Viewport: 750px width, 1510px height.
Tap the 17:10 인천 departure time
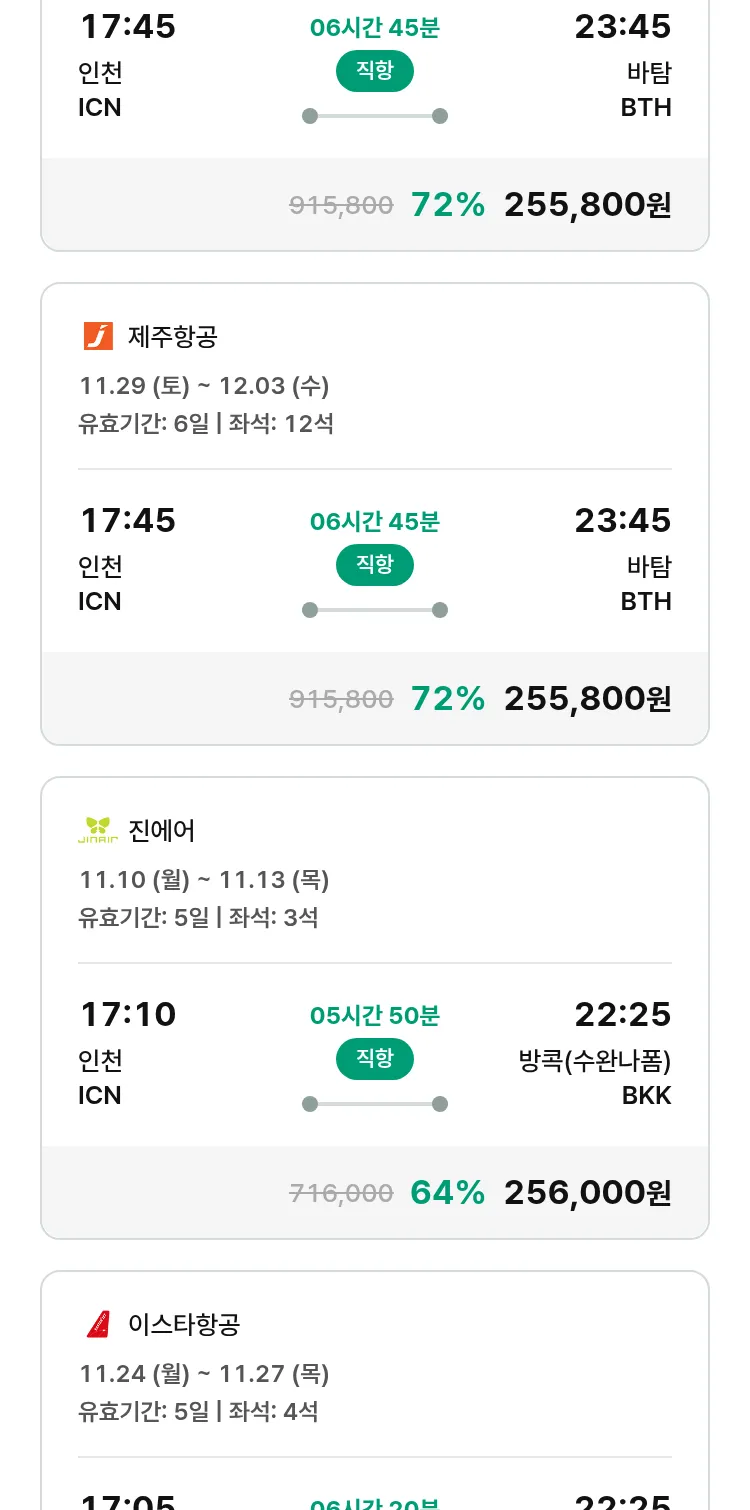tap(128, 1014)
